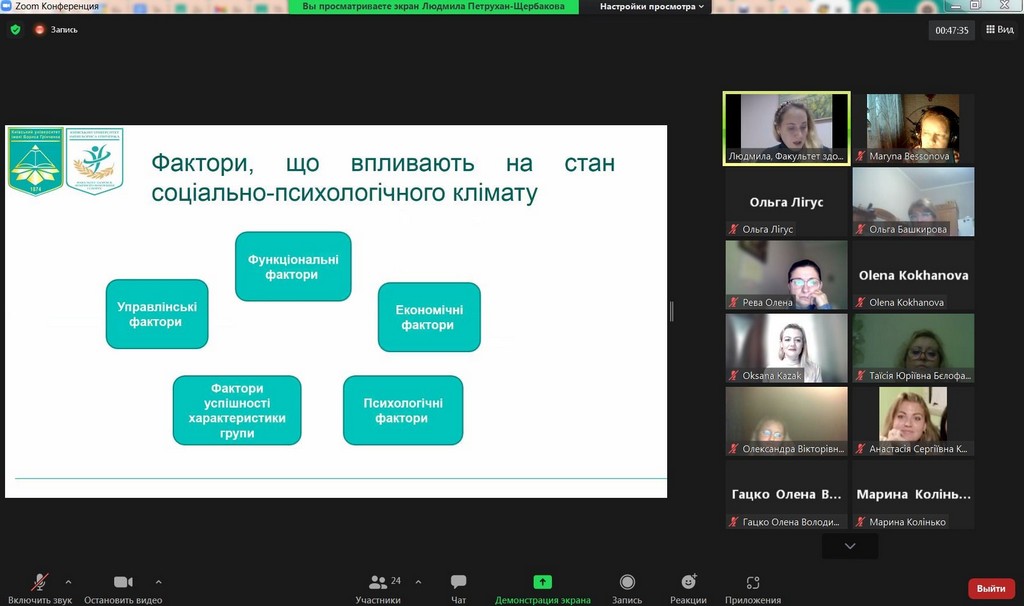
Task: Select Oksana Kazak's video tile
Action: [x=786, y=348]
